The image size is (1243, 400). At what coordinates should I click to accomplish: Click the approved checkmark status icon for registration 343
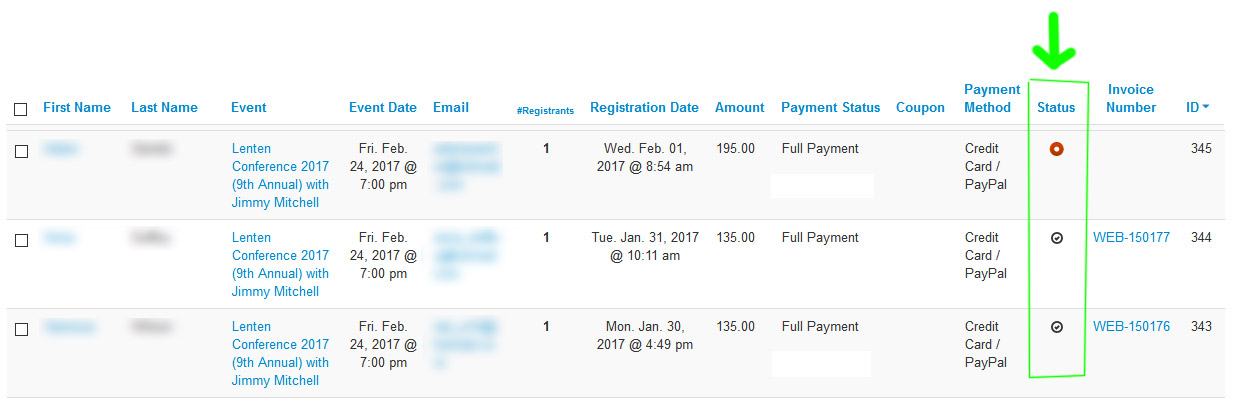(x=1056, y=327)
